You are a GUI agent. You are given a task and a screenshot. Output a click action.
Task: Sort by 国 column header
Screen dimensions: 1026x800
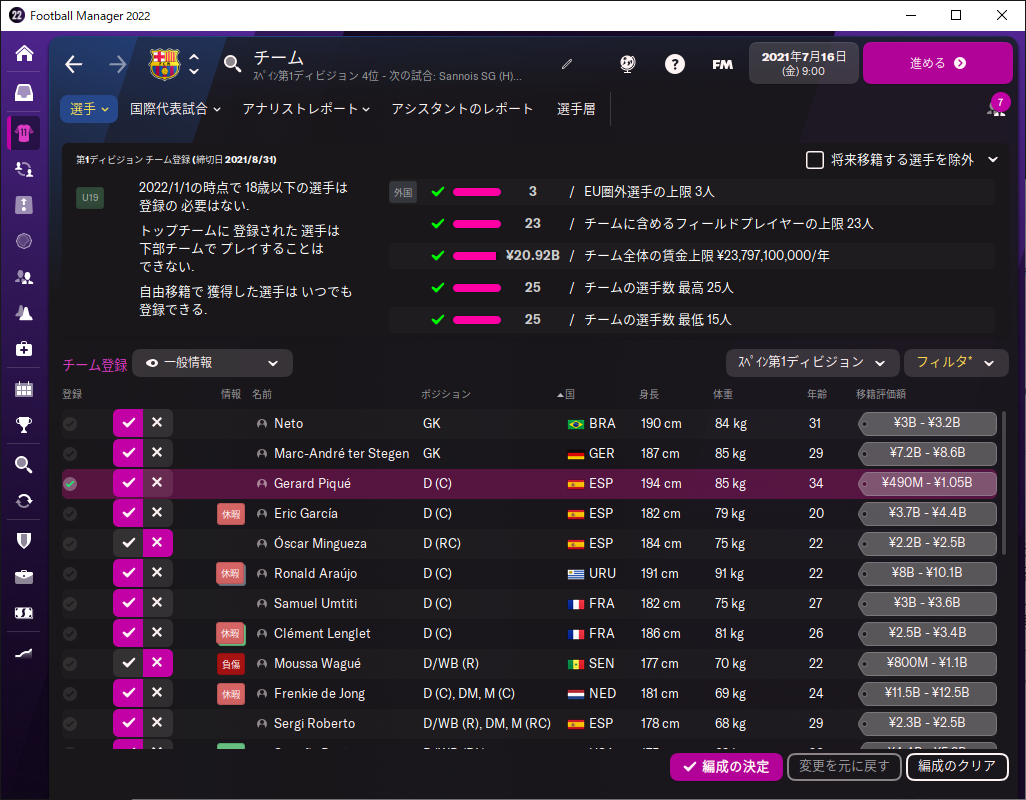pos(566,394)
